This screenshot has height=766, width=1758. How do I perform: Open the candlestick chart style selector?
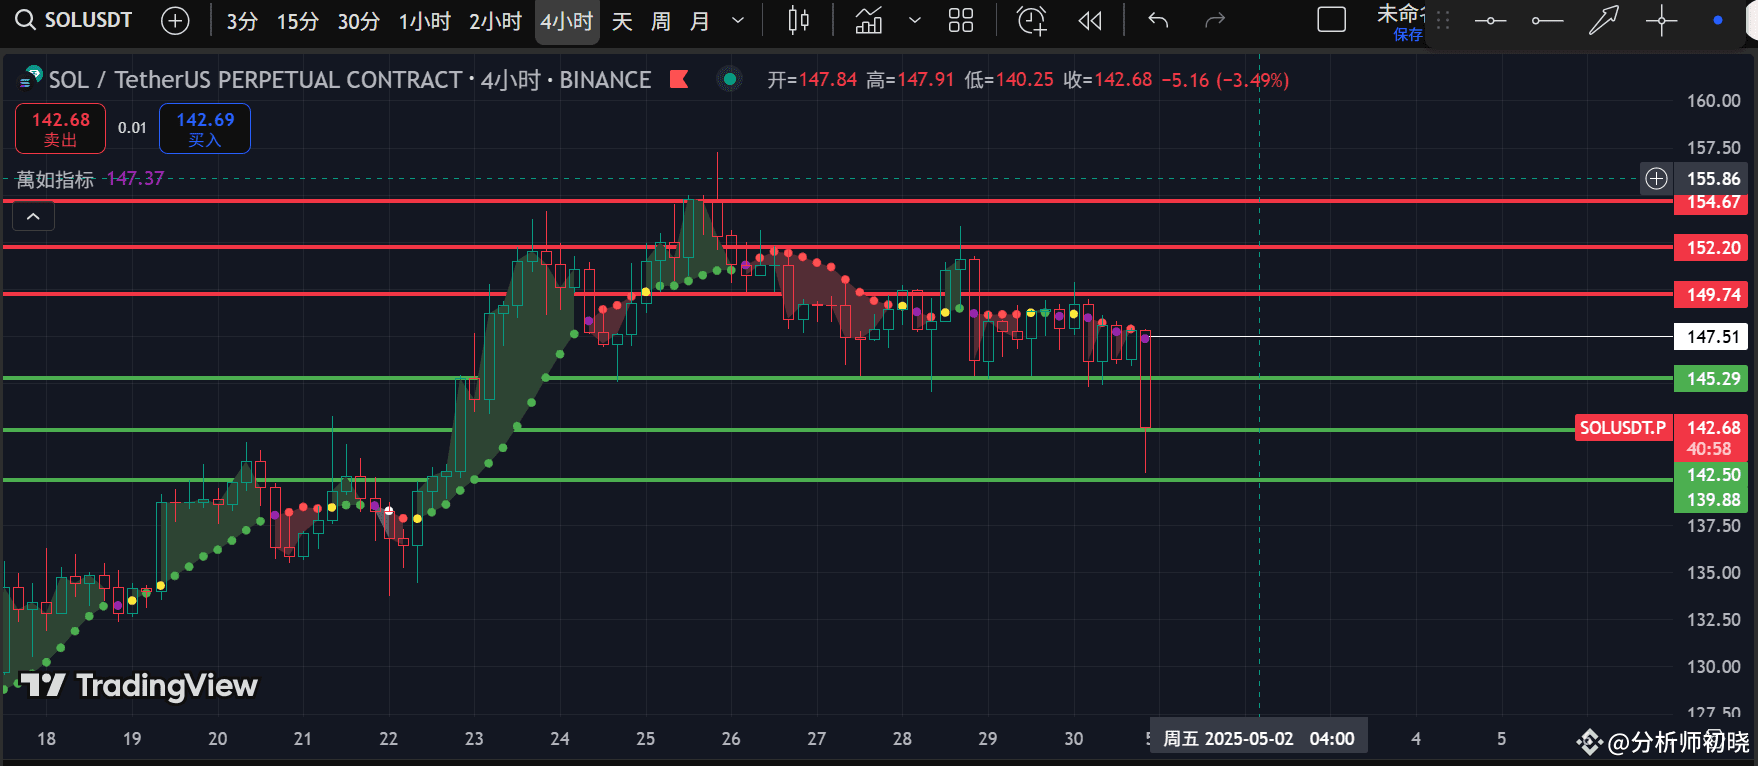pyautogui.click(x=798, y=20)
